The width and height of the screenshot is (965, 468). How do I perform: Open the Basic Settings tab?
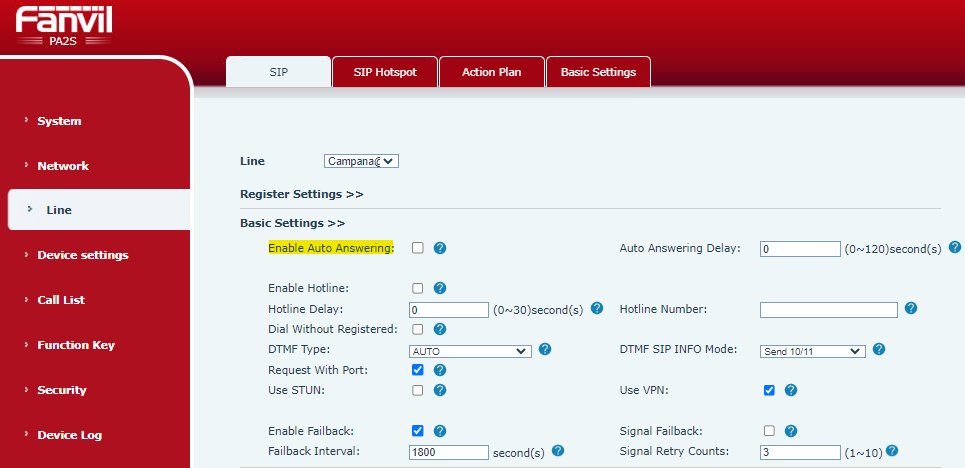[598, 72]
